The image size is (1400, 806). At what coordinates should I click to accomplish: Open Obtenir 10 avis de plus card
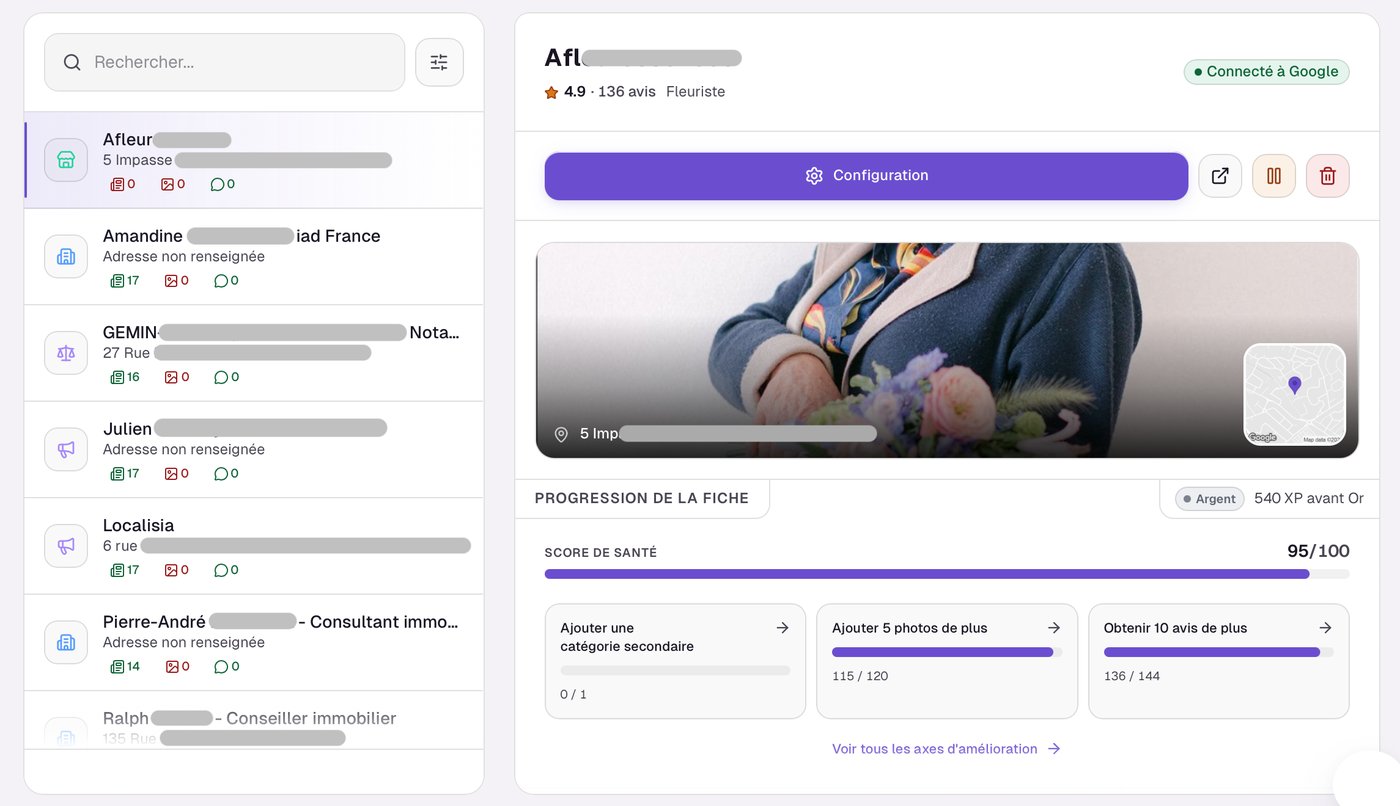(x=1219, y=661)
